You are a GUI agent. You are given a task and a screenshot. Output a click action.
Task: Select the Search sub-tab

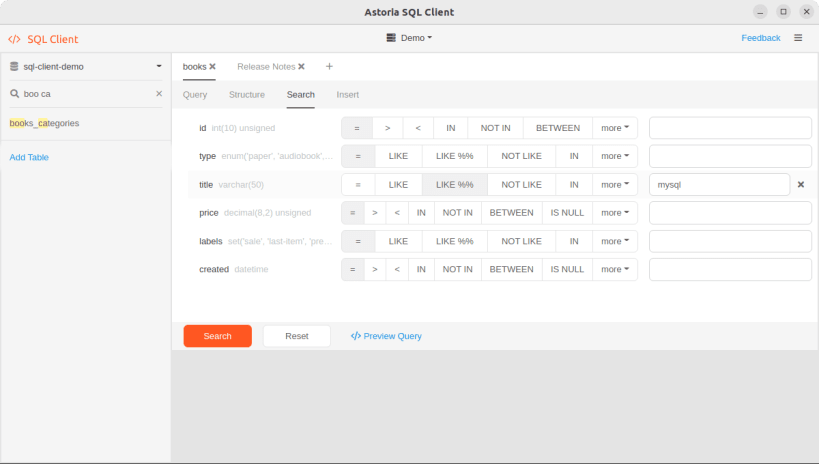click(300, 95)
